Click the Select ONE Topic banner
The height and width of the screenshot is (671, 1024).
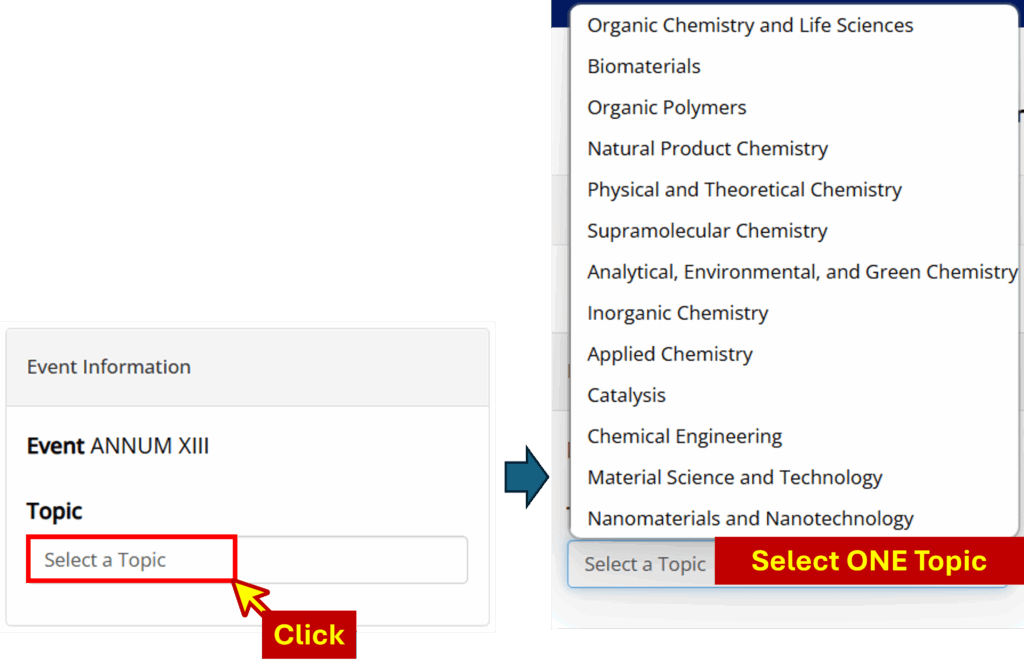[868, 561]
